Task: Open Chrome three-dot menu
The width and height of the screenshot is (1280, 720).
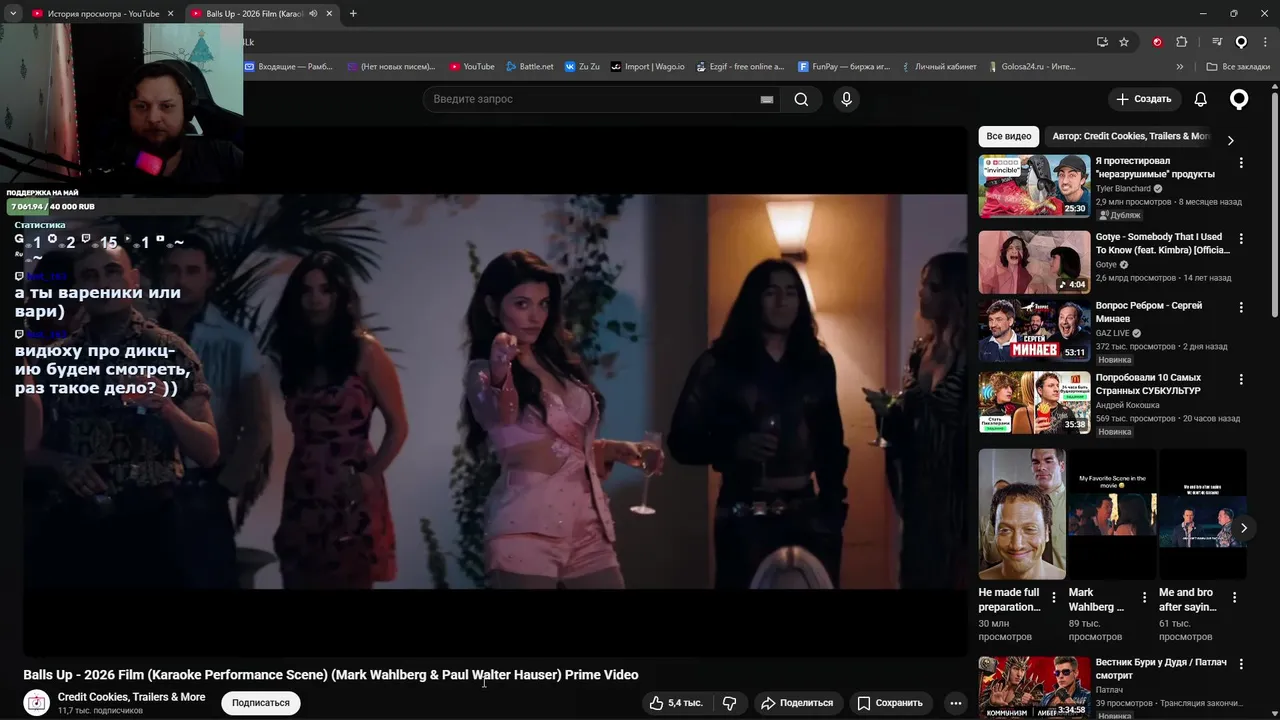Action: (1265, 42)
